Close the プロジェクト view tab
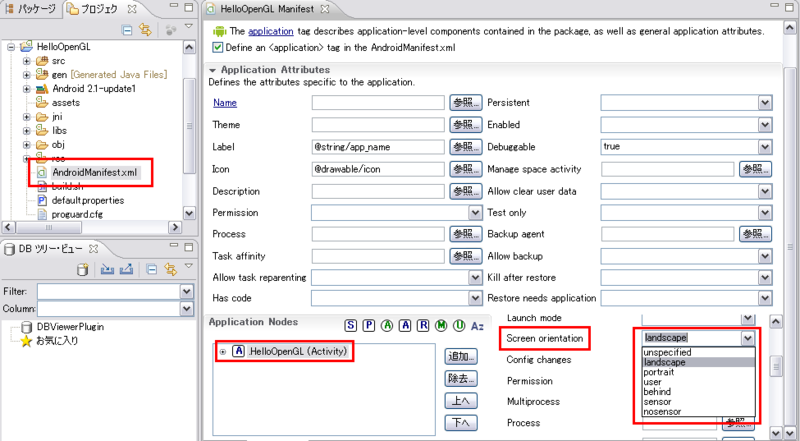This screenshot has width=800, height=441. 132,9
